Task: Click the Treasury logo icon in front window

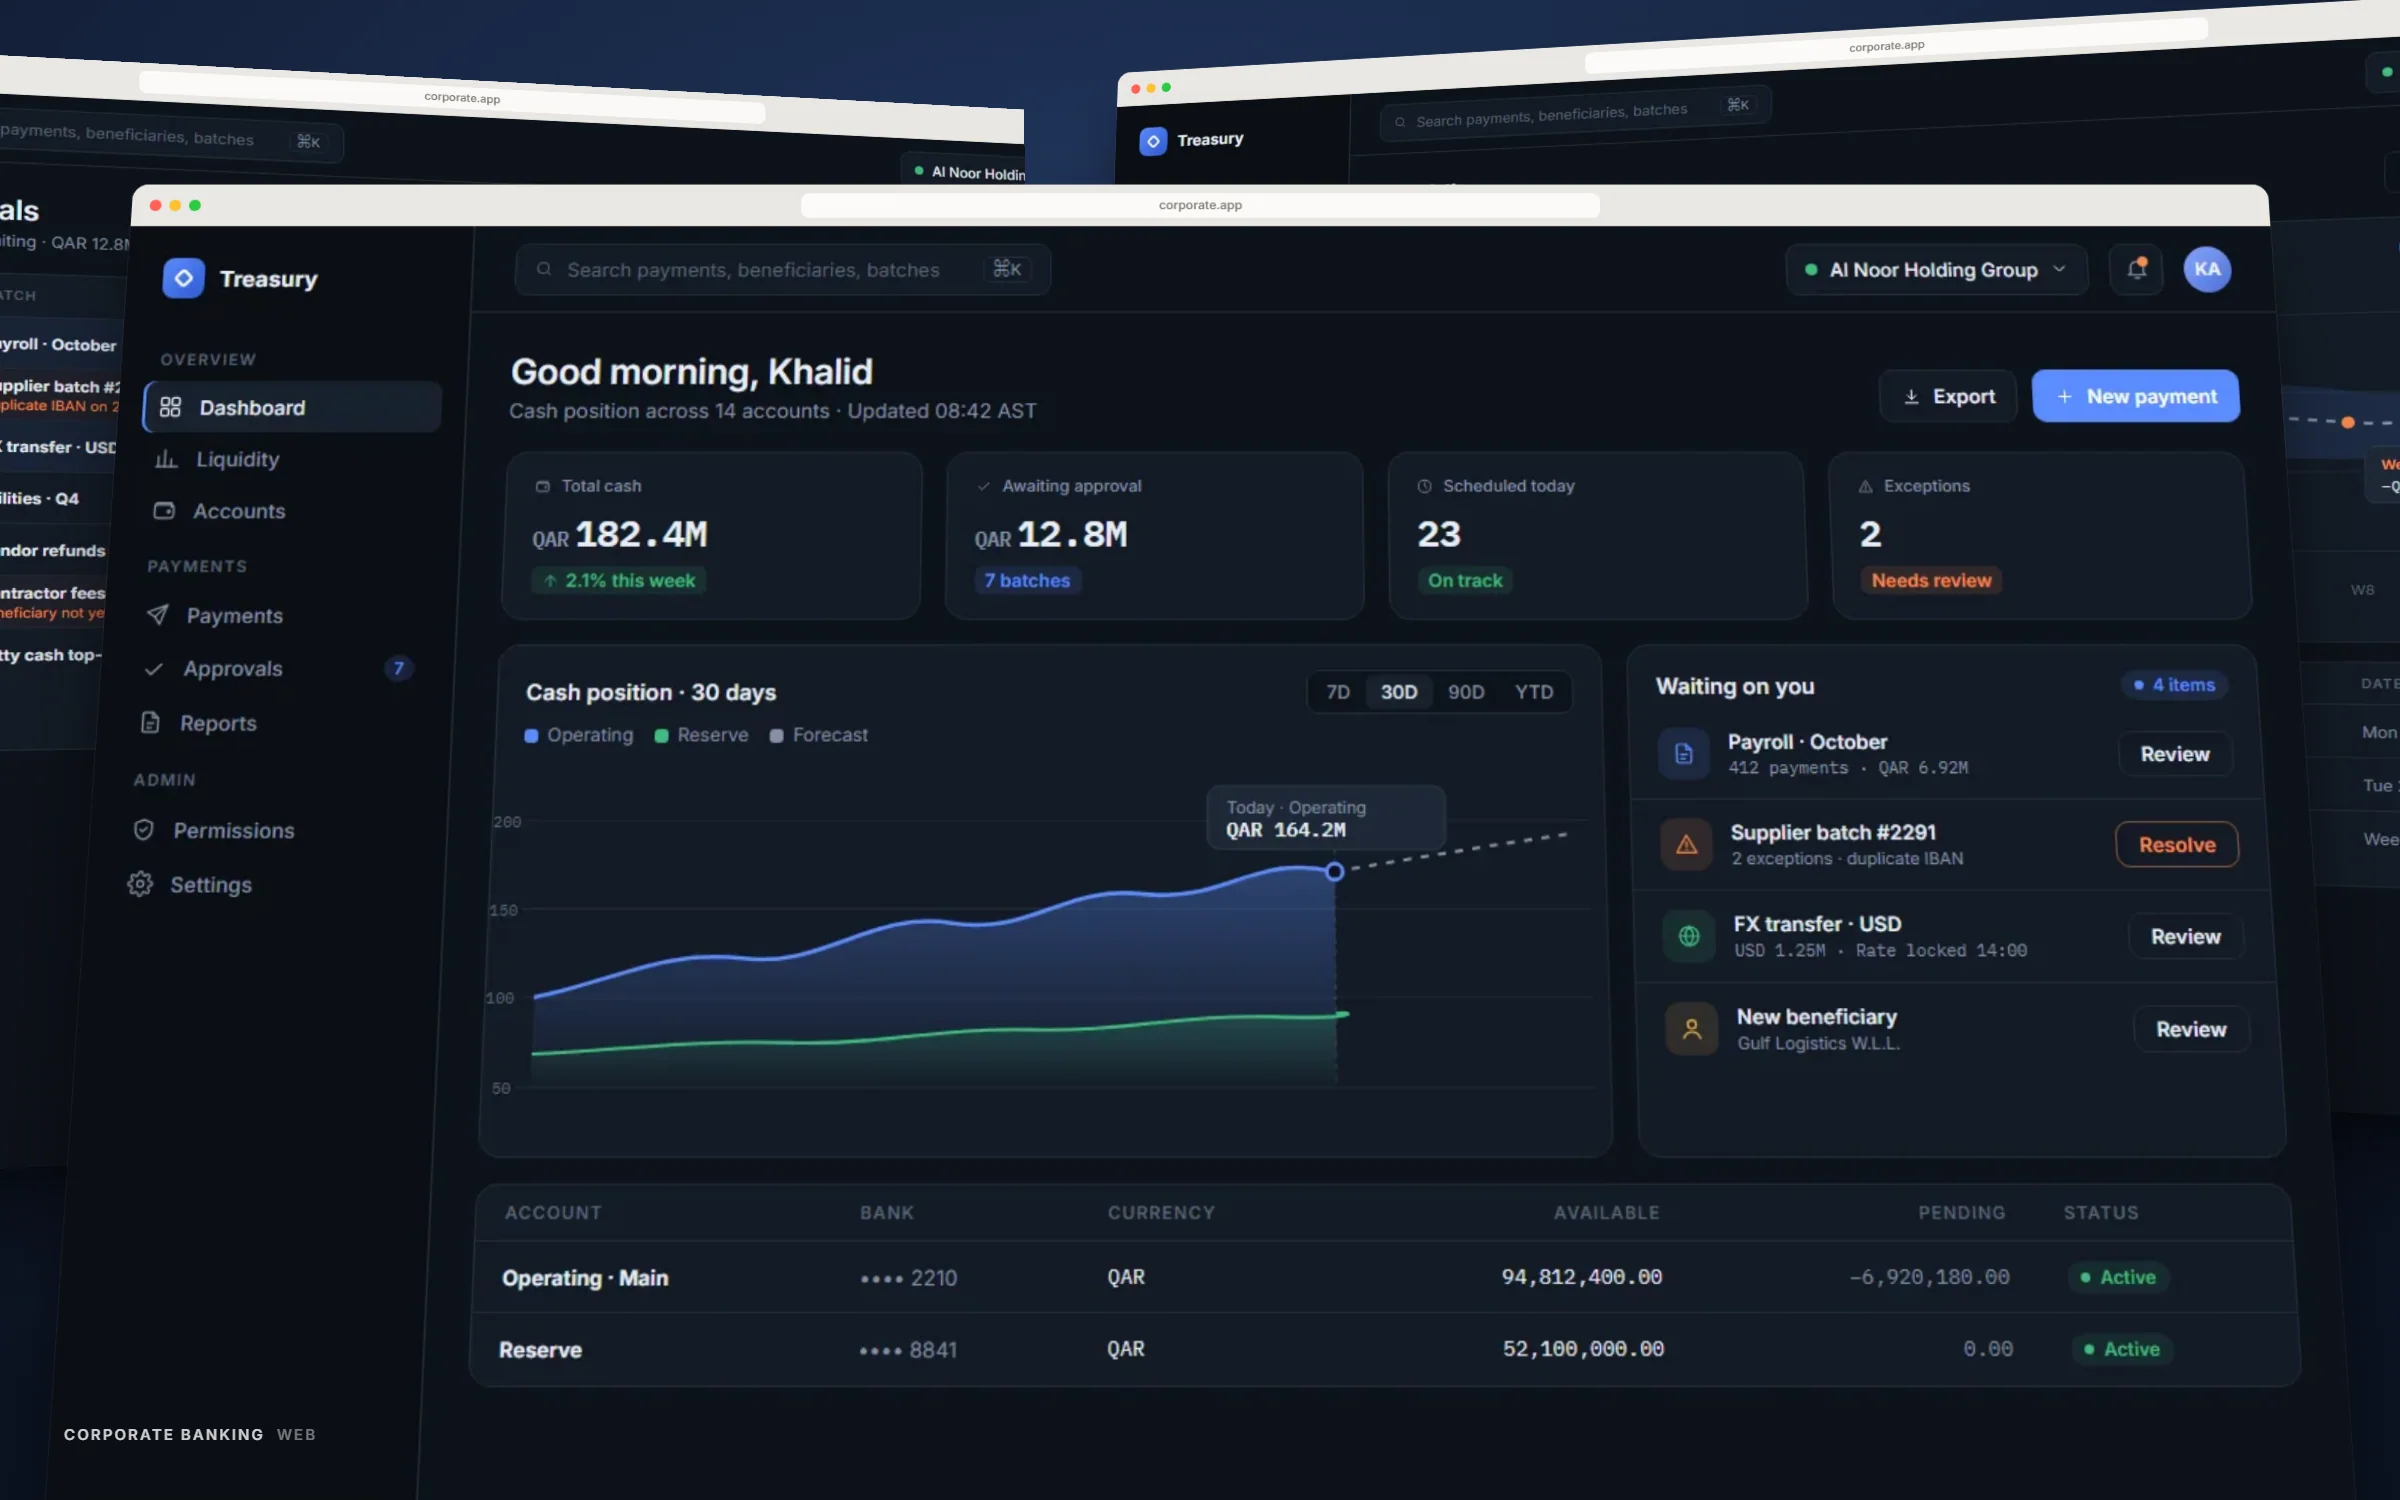Action: (183, 278)
